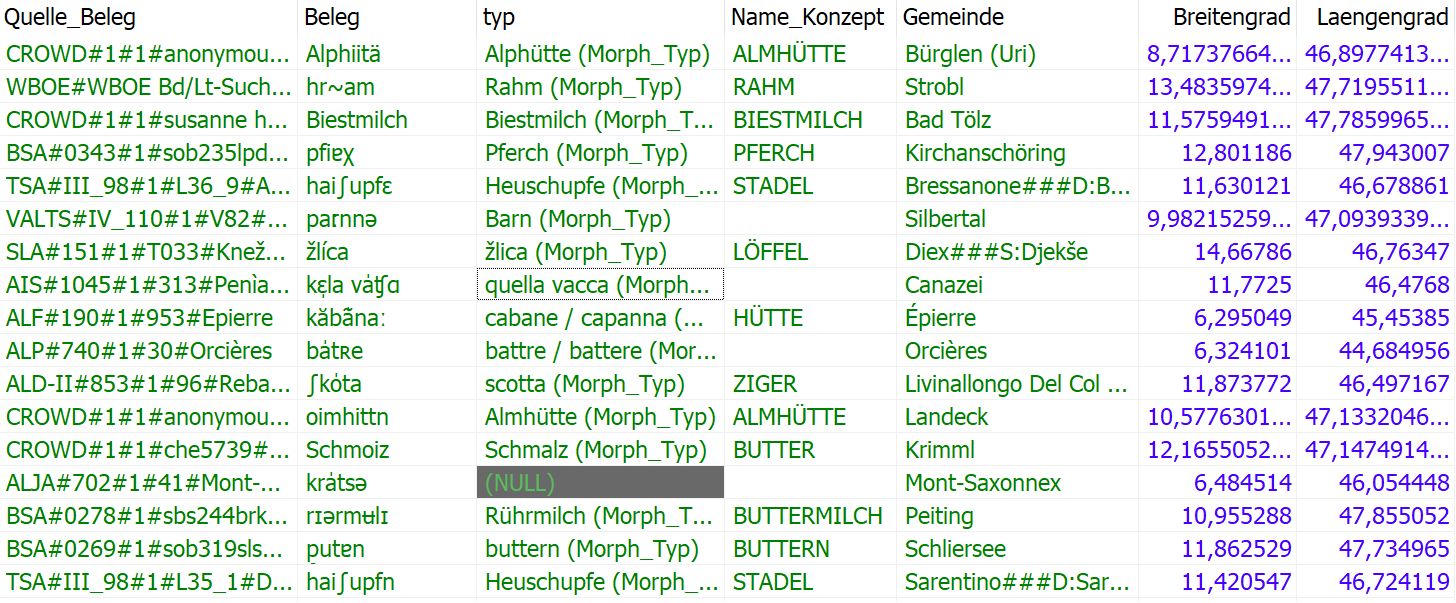Select the LÖFFEL concept cell
1456x603 pixels.
pyautogui.click(x=770, y=252)
